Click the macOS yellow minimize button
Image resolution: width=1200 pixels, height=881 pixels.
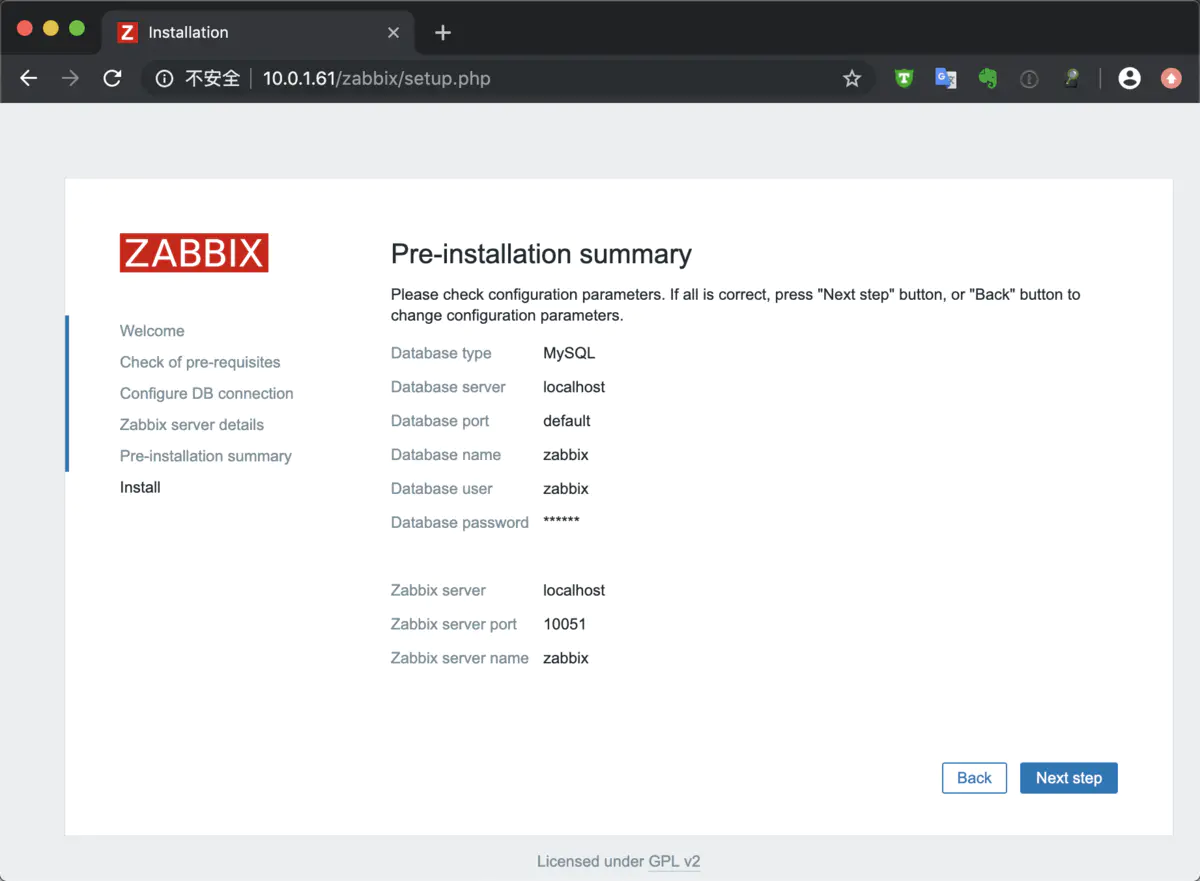(x=51, y=28)
